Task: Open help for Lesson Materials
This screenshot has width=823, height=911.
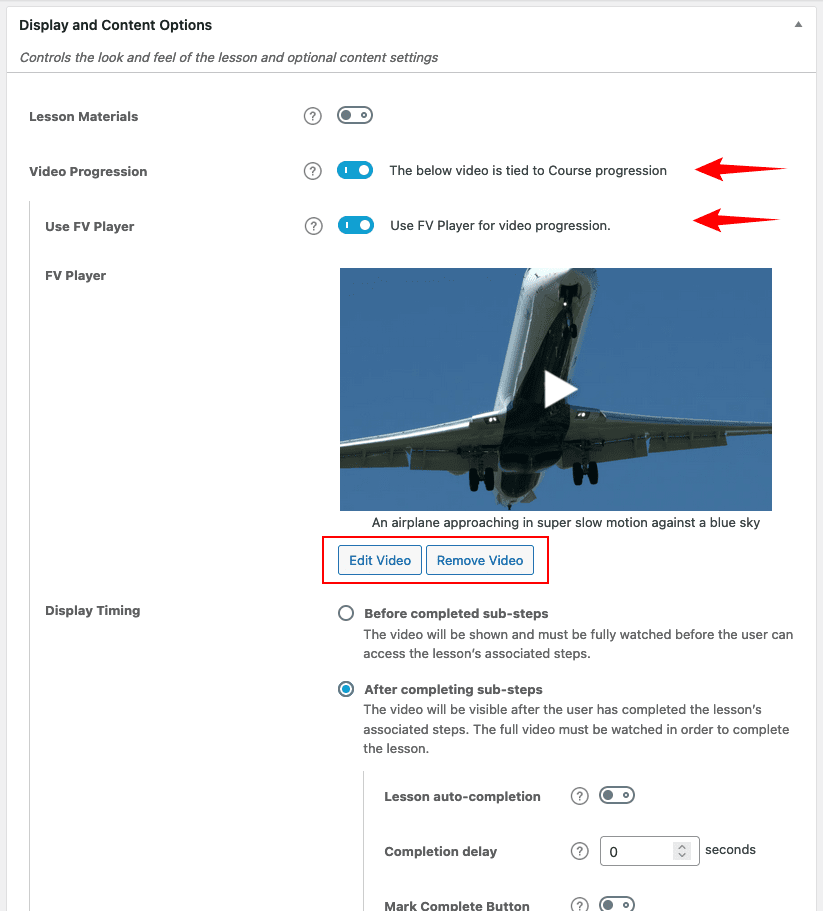Action: [312, 116]
